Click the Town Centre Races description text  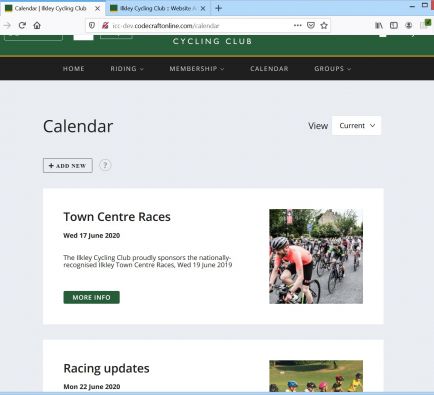pos(148,261)
